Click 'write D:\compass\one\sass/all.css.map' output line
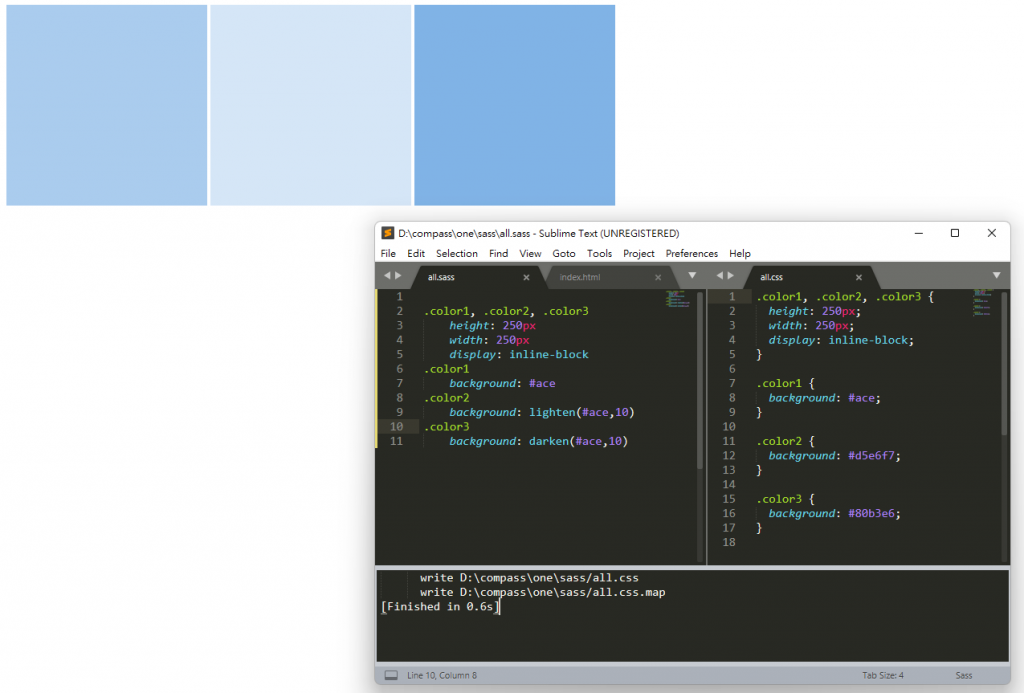 coord(543,592)
